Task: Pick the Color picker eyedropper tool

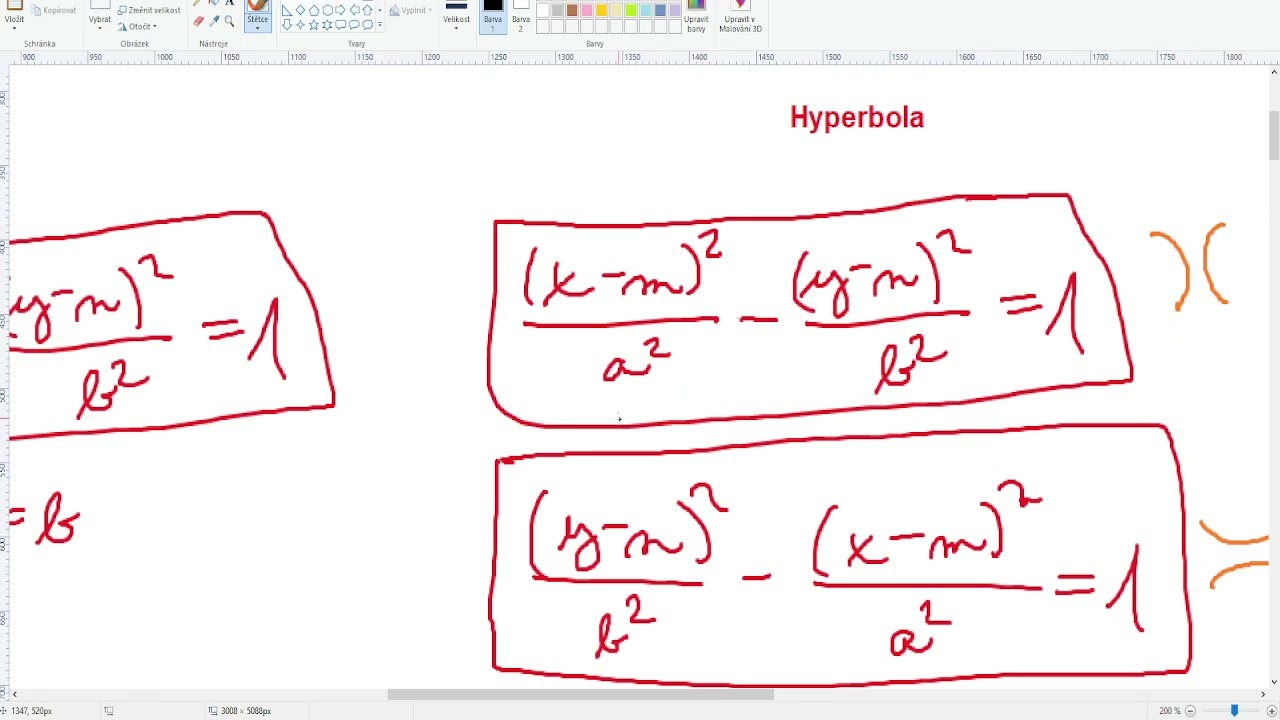Action: click(214, 21)
